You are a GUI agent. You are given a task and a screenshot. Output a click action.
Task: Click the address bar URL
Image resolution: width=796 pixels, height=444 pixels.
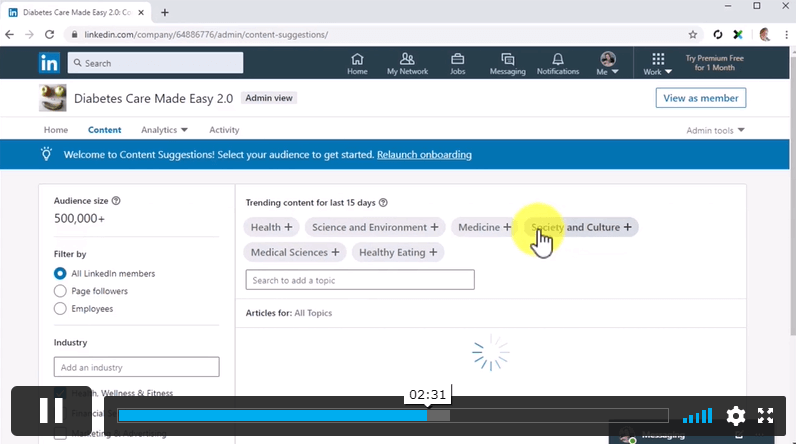coord(206,35)
